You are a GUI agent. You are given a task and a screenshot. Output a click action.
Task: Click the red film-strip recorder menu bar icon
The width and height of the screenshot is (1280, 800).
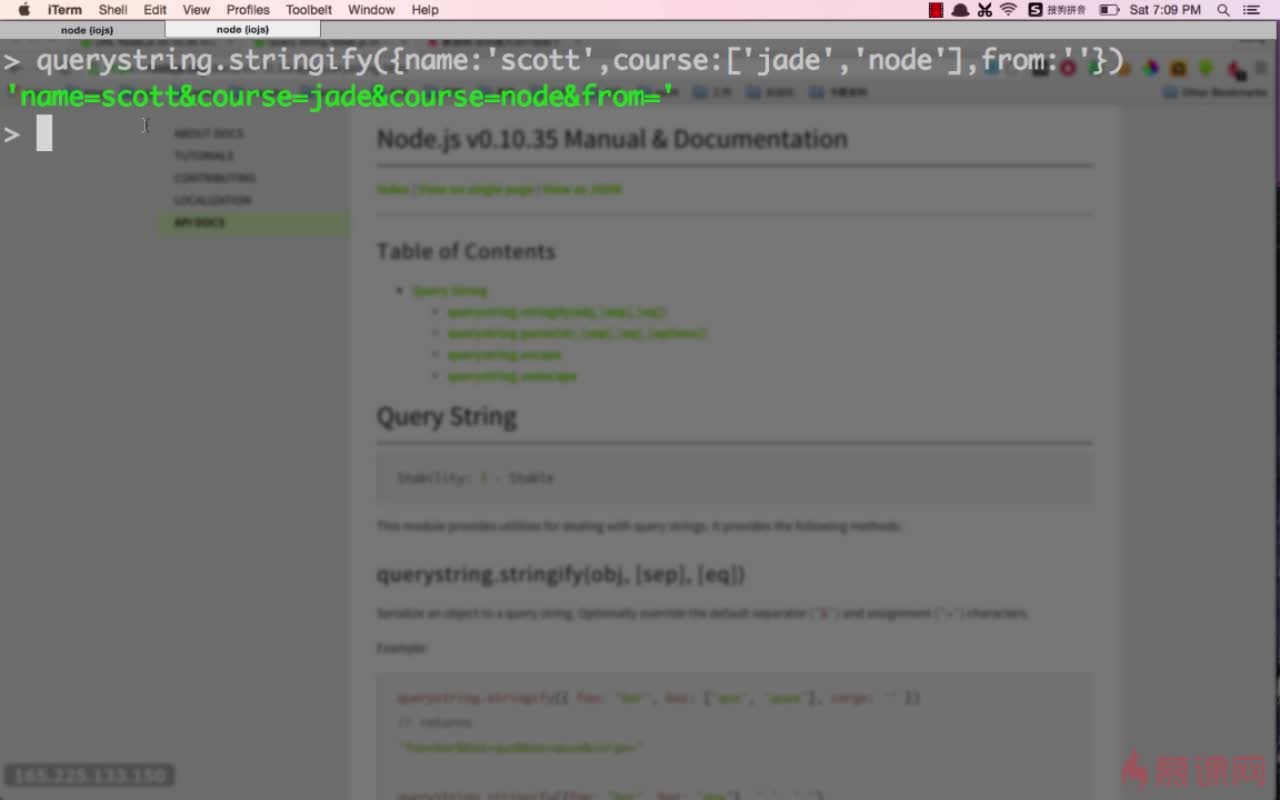(x=936, y=10)
